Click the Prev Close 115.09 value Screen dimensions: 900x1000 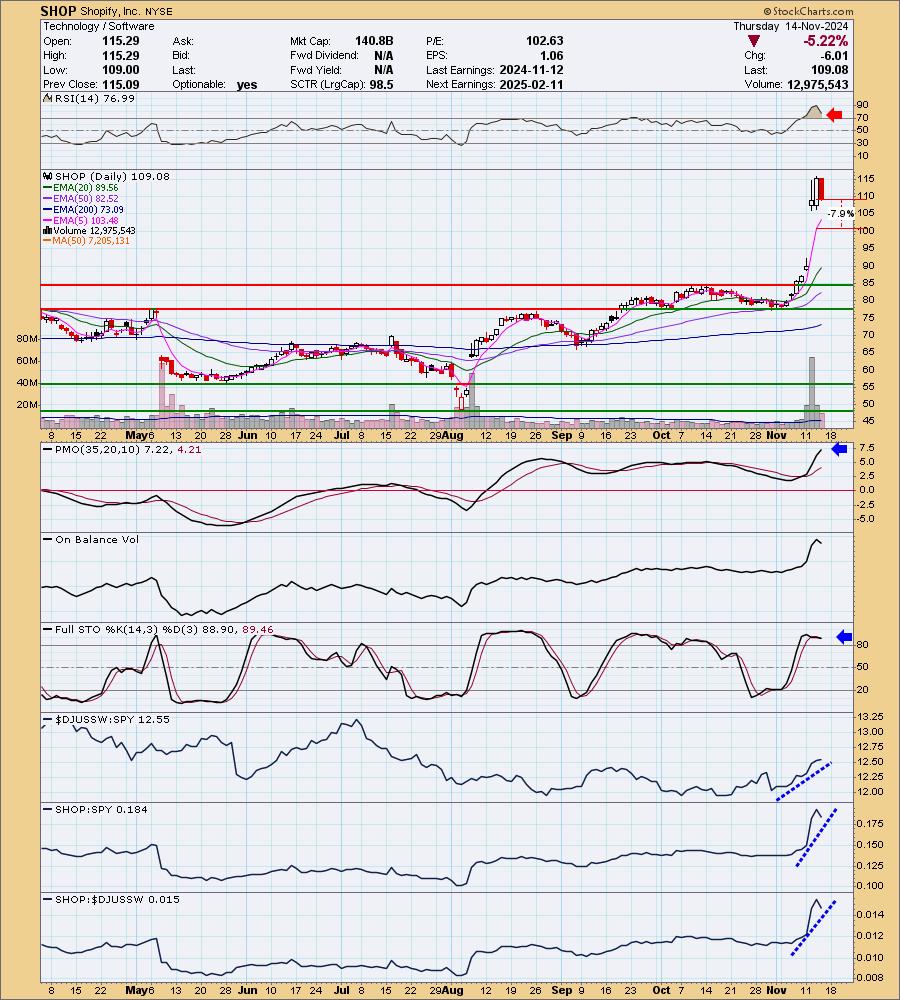click(121, 84)
